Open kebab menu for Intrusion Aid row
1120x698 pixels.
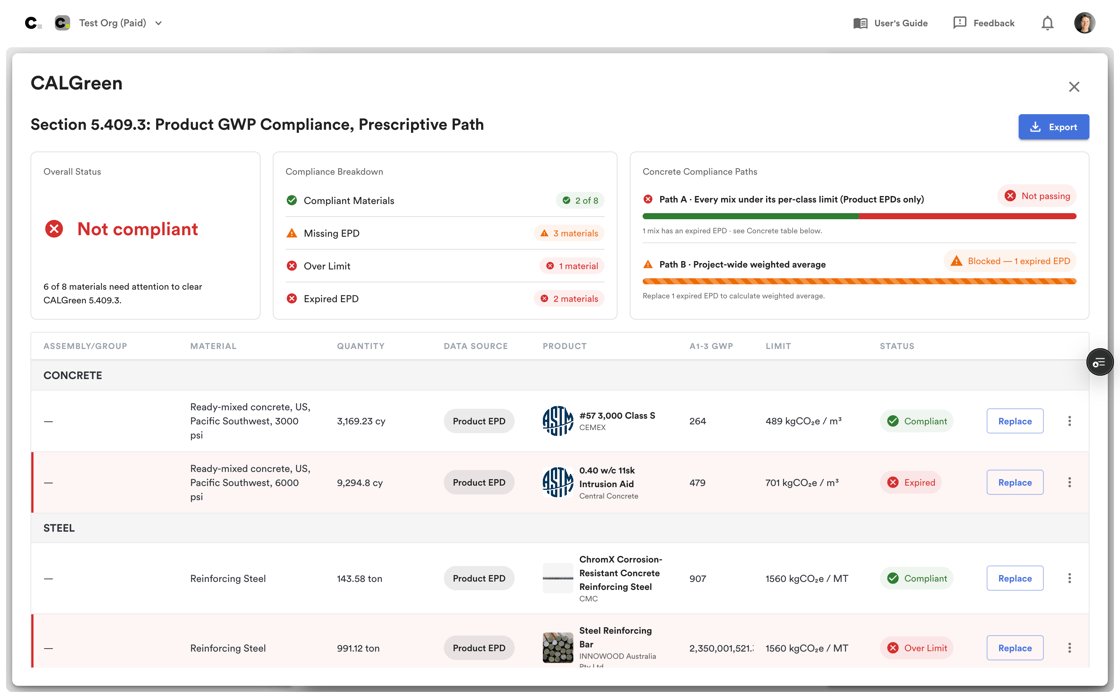[x=1069, y=482]
